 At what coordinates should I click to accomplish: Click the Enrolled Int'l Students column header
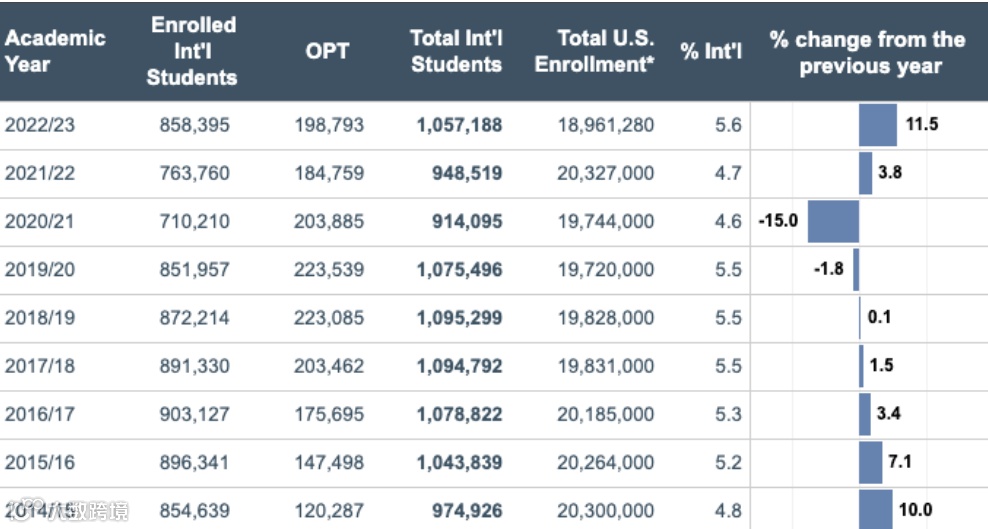(x=193, y=50)
